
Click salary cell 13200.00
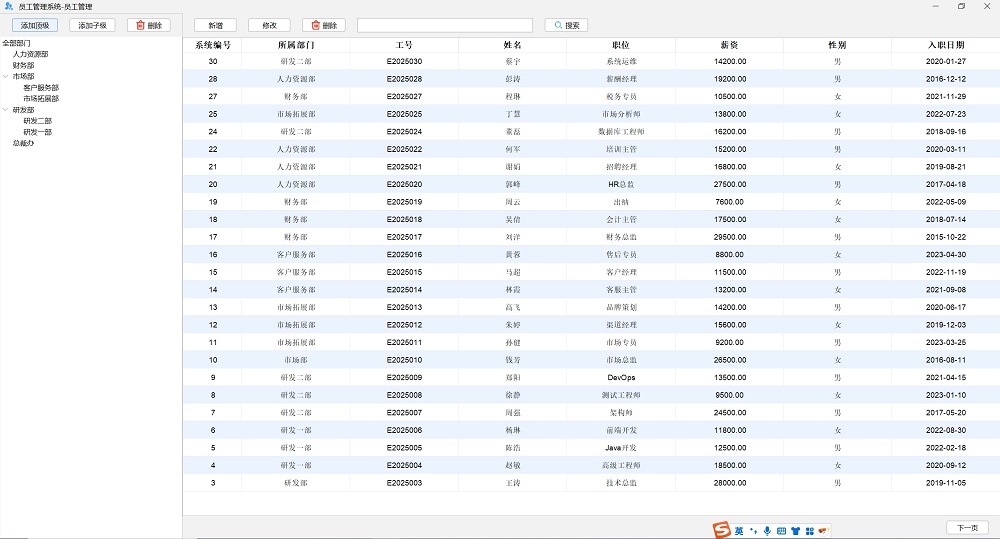point(730,290)
